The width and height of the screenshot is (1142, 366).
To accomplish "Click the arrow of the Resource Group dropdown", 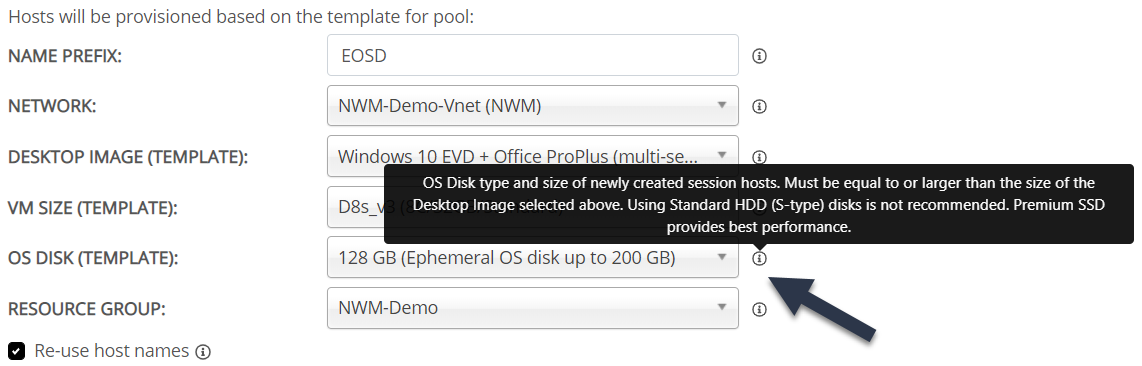I will coord(722,307).
